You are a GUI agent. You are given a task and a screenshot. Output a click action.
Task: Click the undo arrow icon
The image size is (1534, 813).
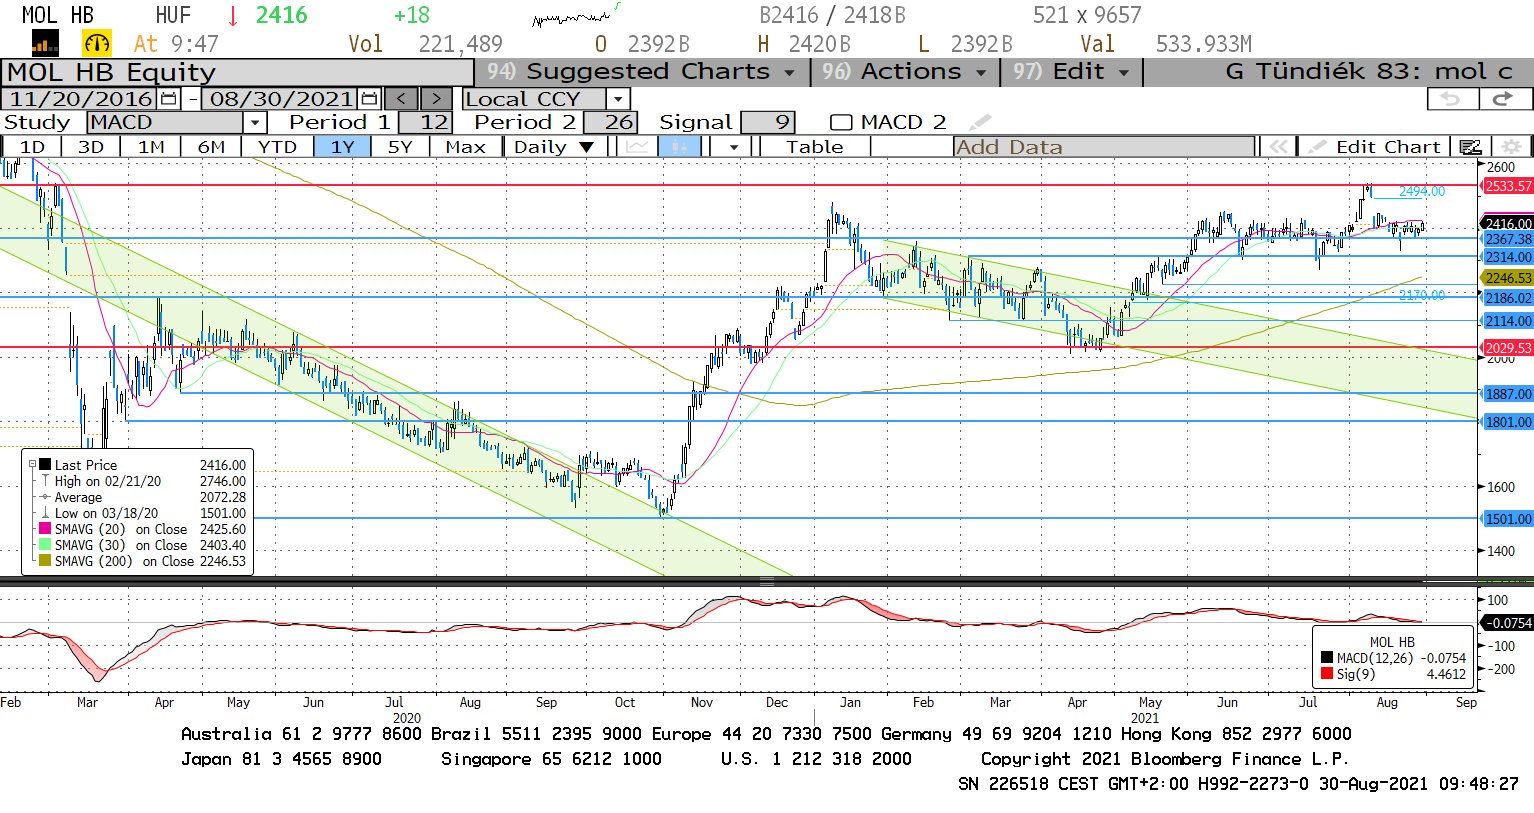point(1451,99)
